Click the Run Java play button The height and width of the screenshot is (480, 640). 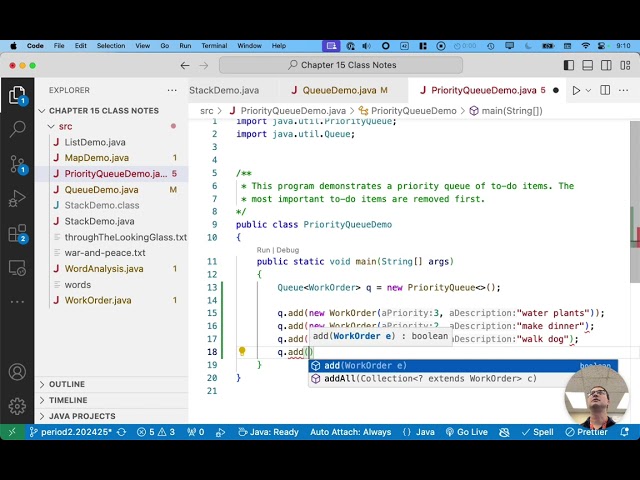[x=576, y=90]
